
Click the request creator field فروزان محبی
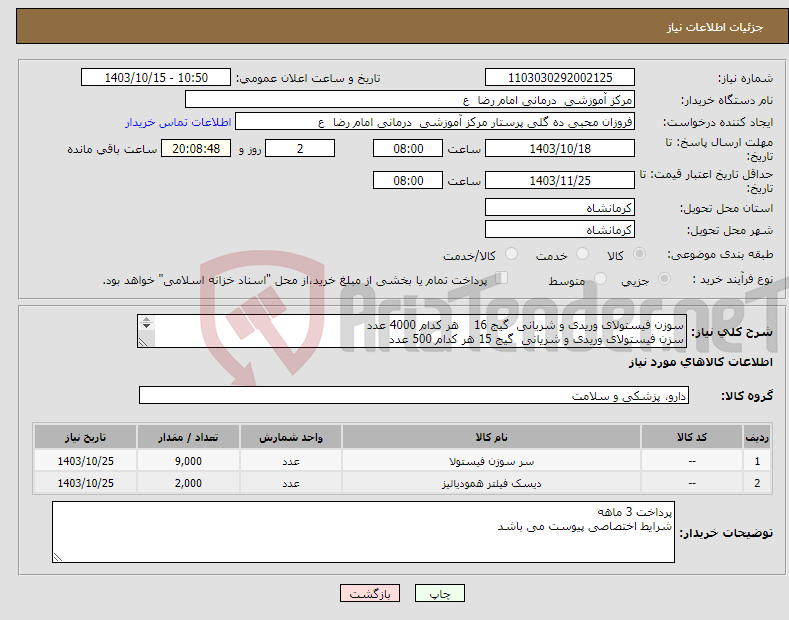click(x=435, y=122)
